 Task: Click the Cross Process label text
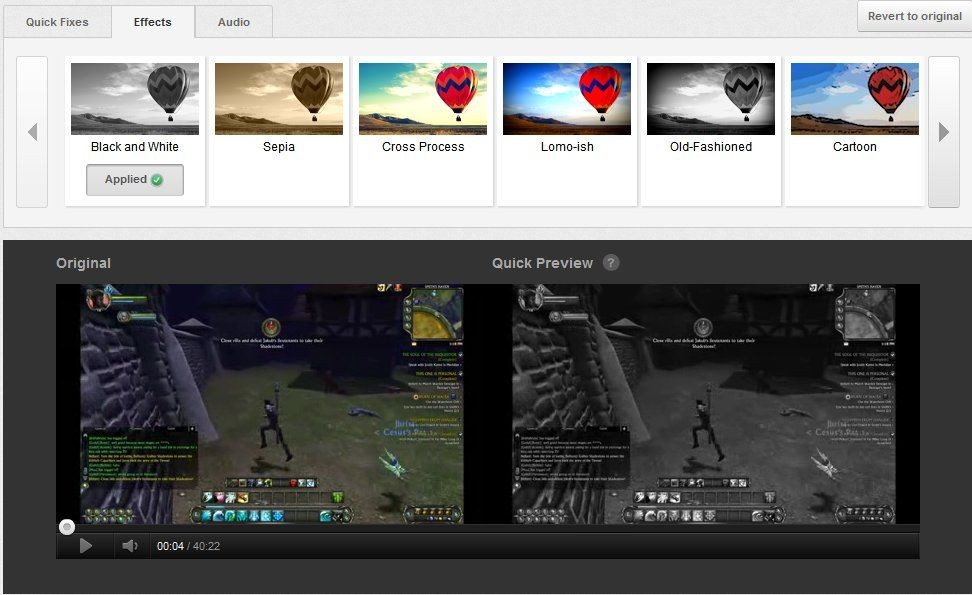(423, 147)
